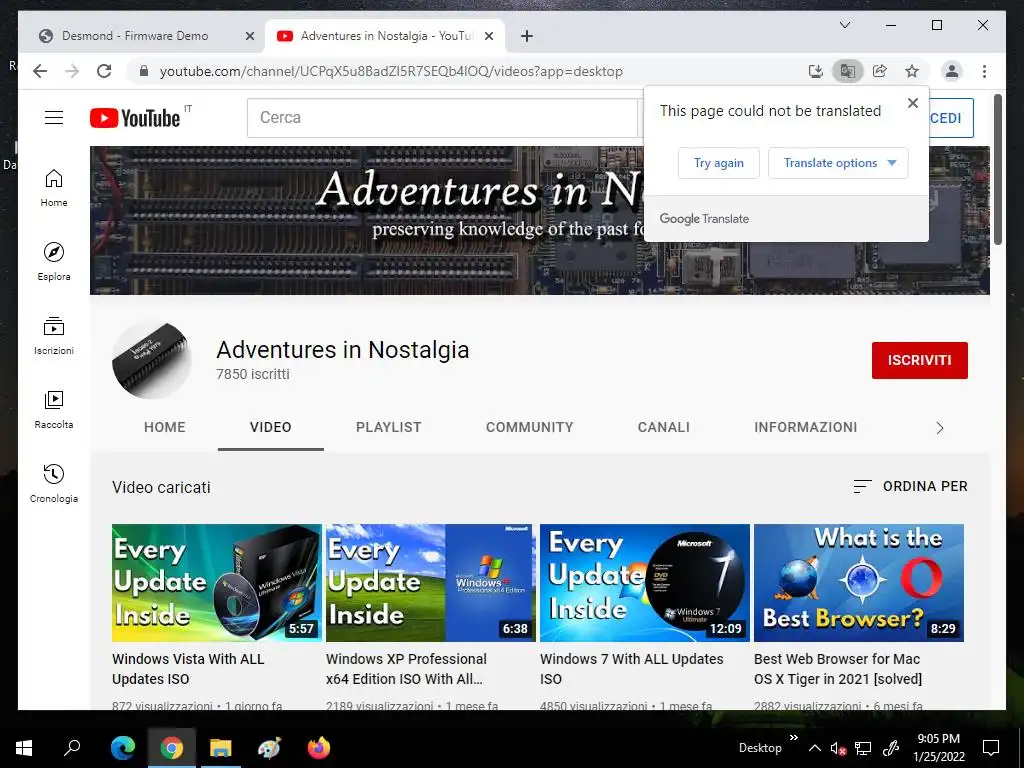Close the Adventures in Nostalgia tab
The width and height of the screenshot is (1024, 768).
pyautogui.click(x=488, y=36)
